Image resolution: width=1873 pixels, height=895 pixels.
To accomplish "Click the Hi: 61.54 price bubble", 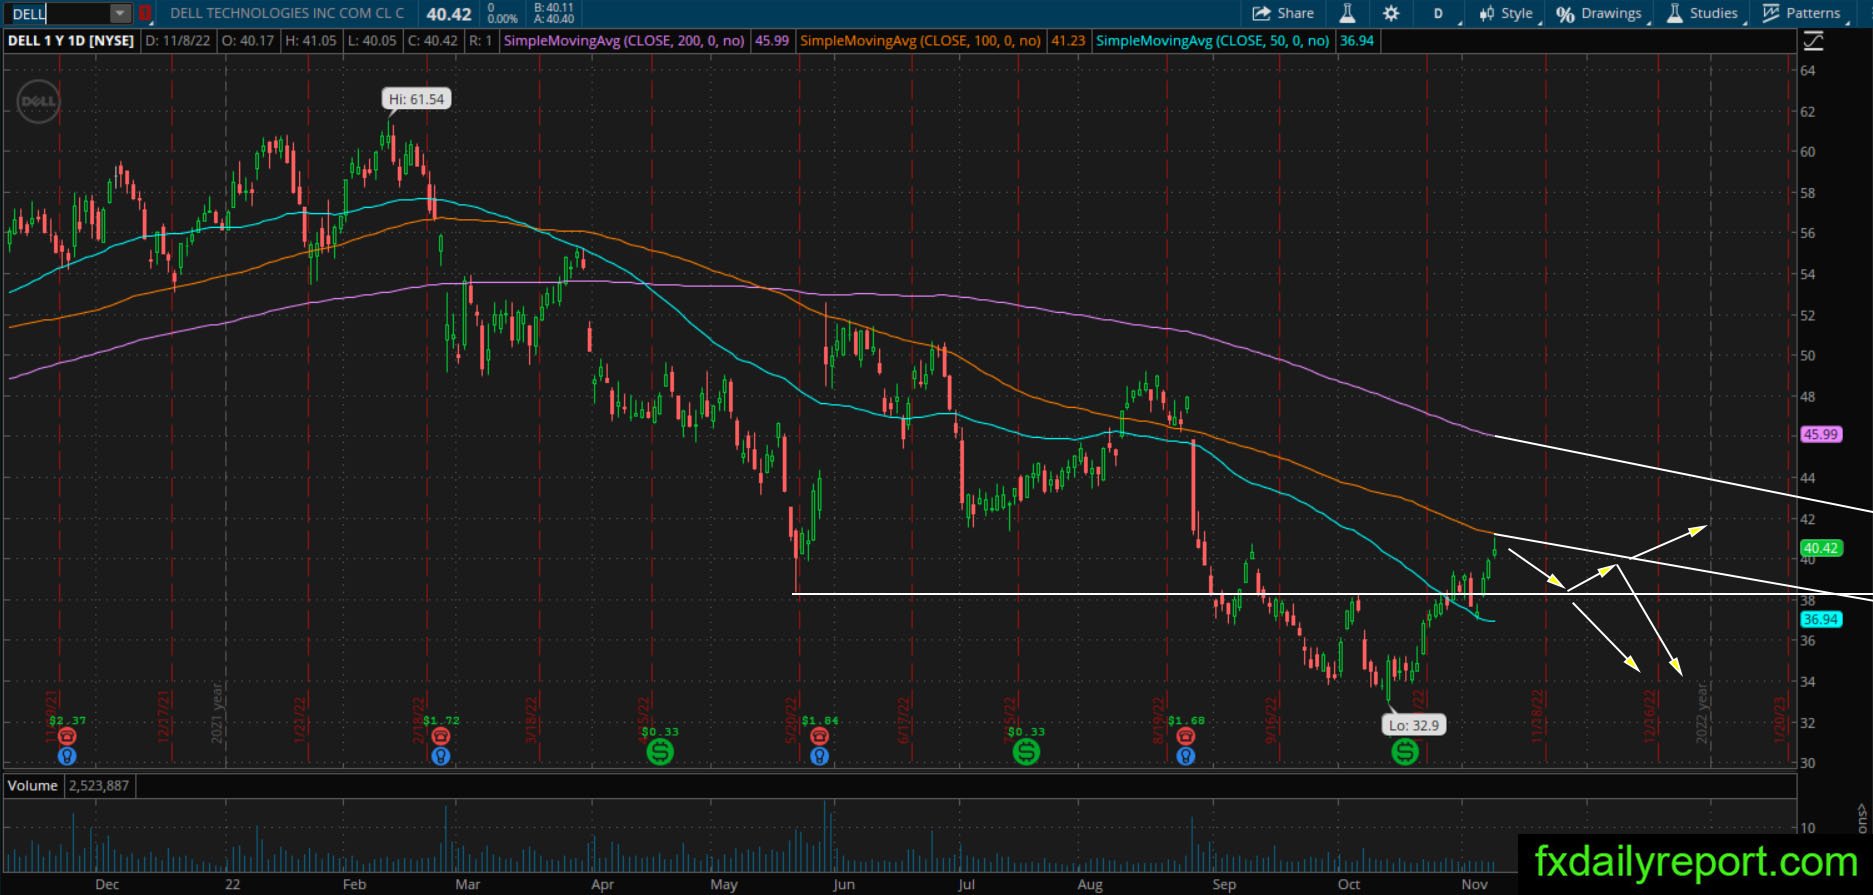I will point(416,99).
